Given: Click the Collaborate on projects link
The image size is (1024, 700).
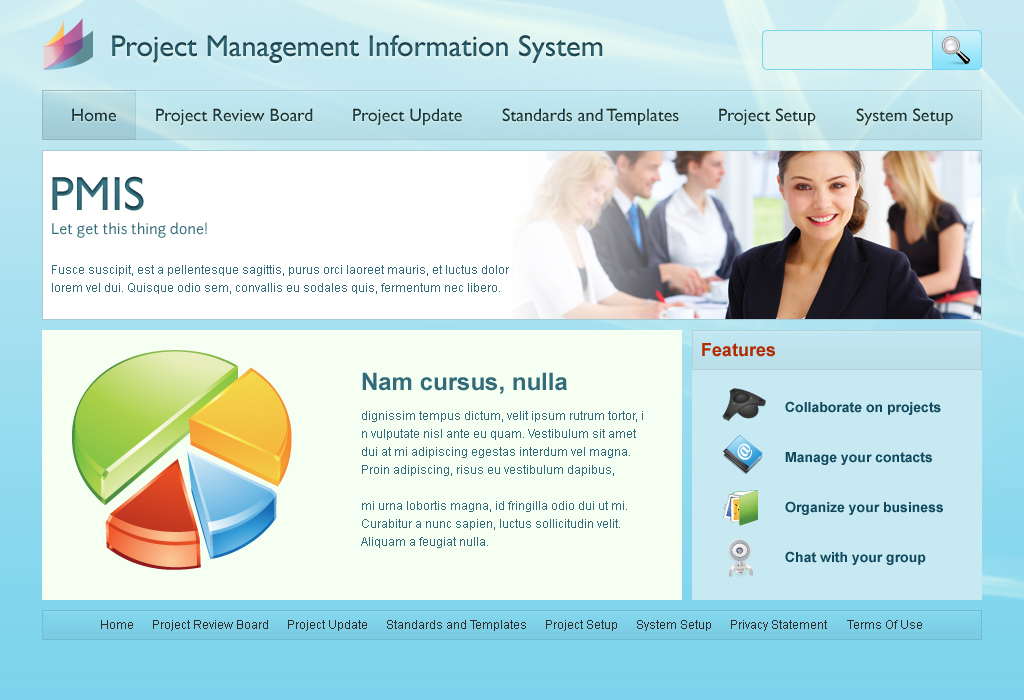Looking at the screenshot, I should 863,407.
